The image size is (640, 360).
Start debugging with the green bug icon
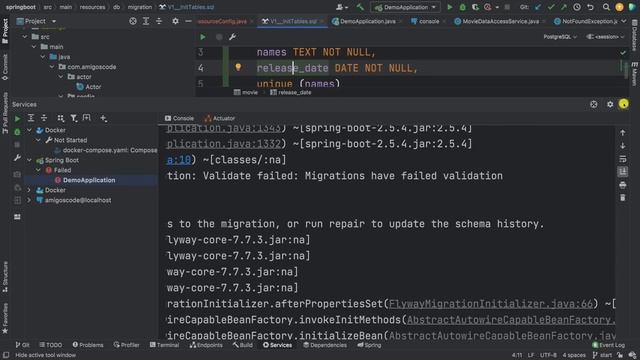(x=462, y=7)
